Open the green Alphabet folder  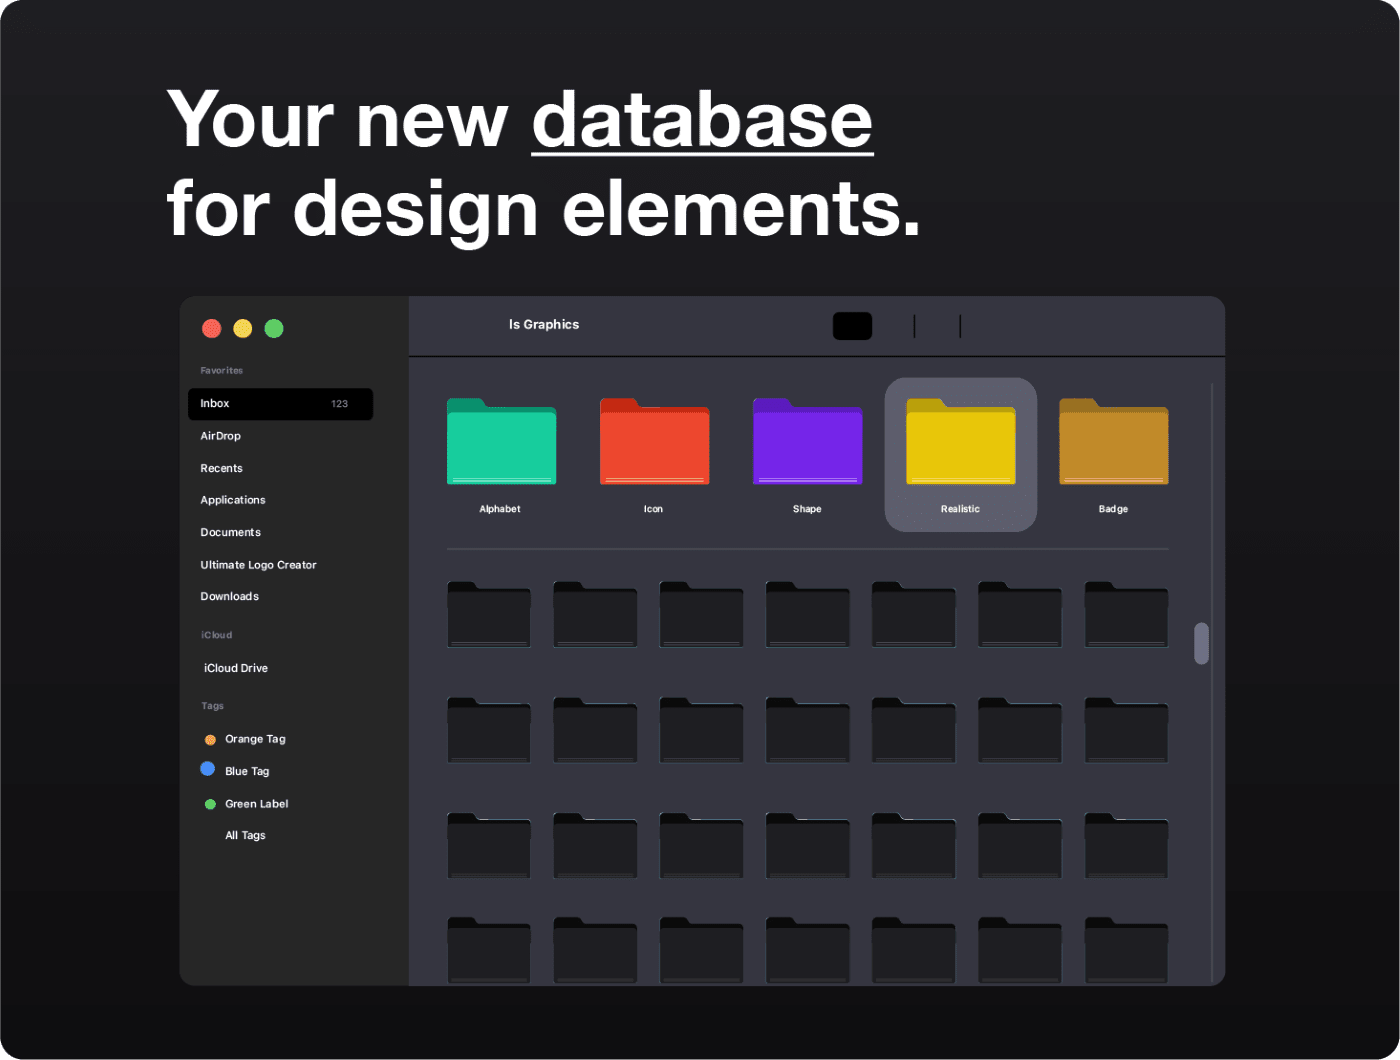pyautogui.click(x=501, y=443)
